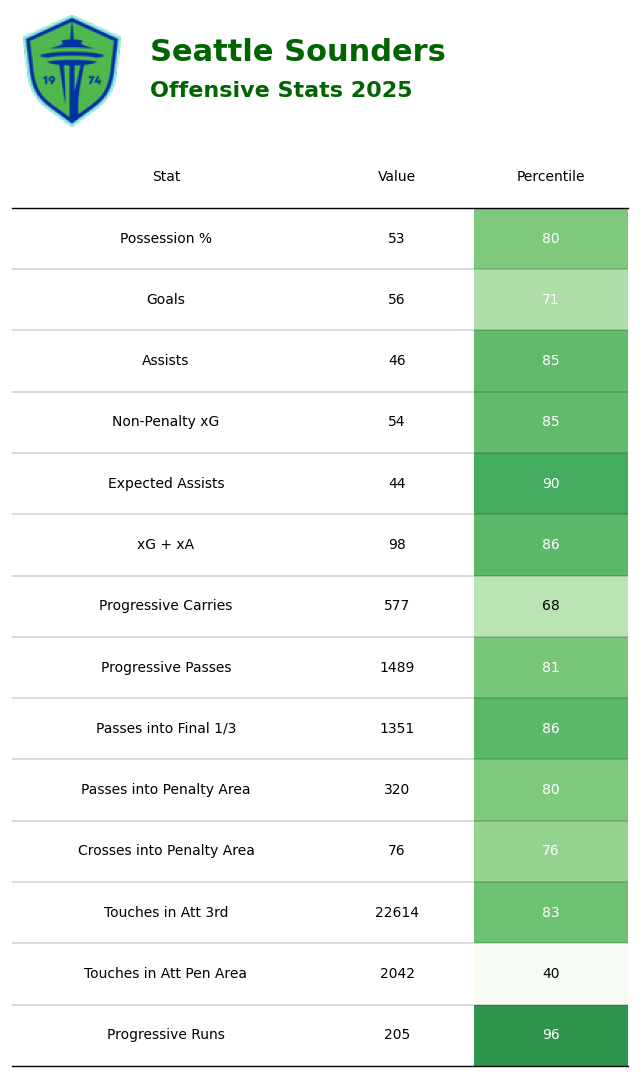Select the Progressive Runs percentile cell 96

click(x=551, y=1035)
